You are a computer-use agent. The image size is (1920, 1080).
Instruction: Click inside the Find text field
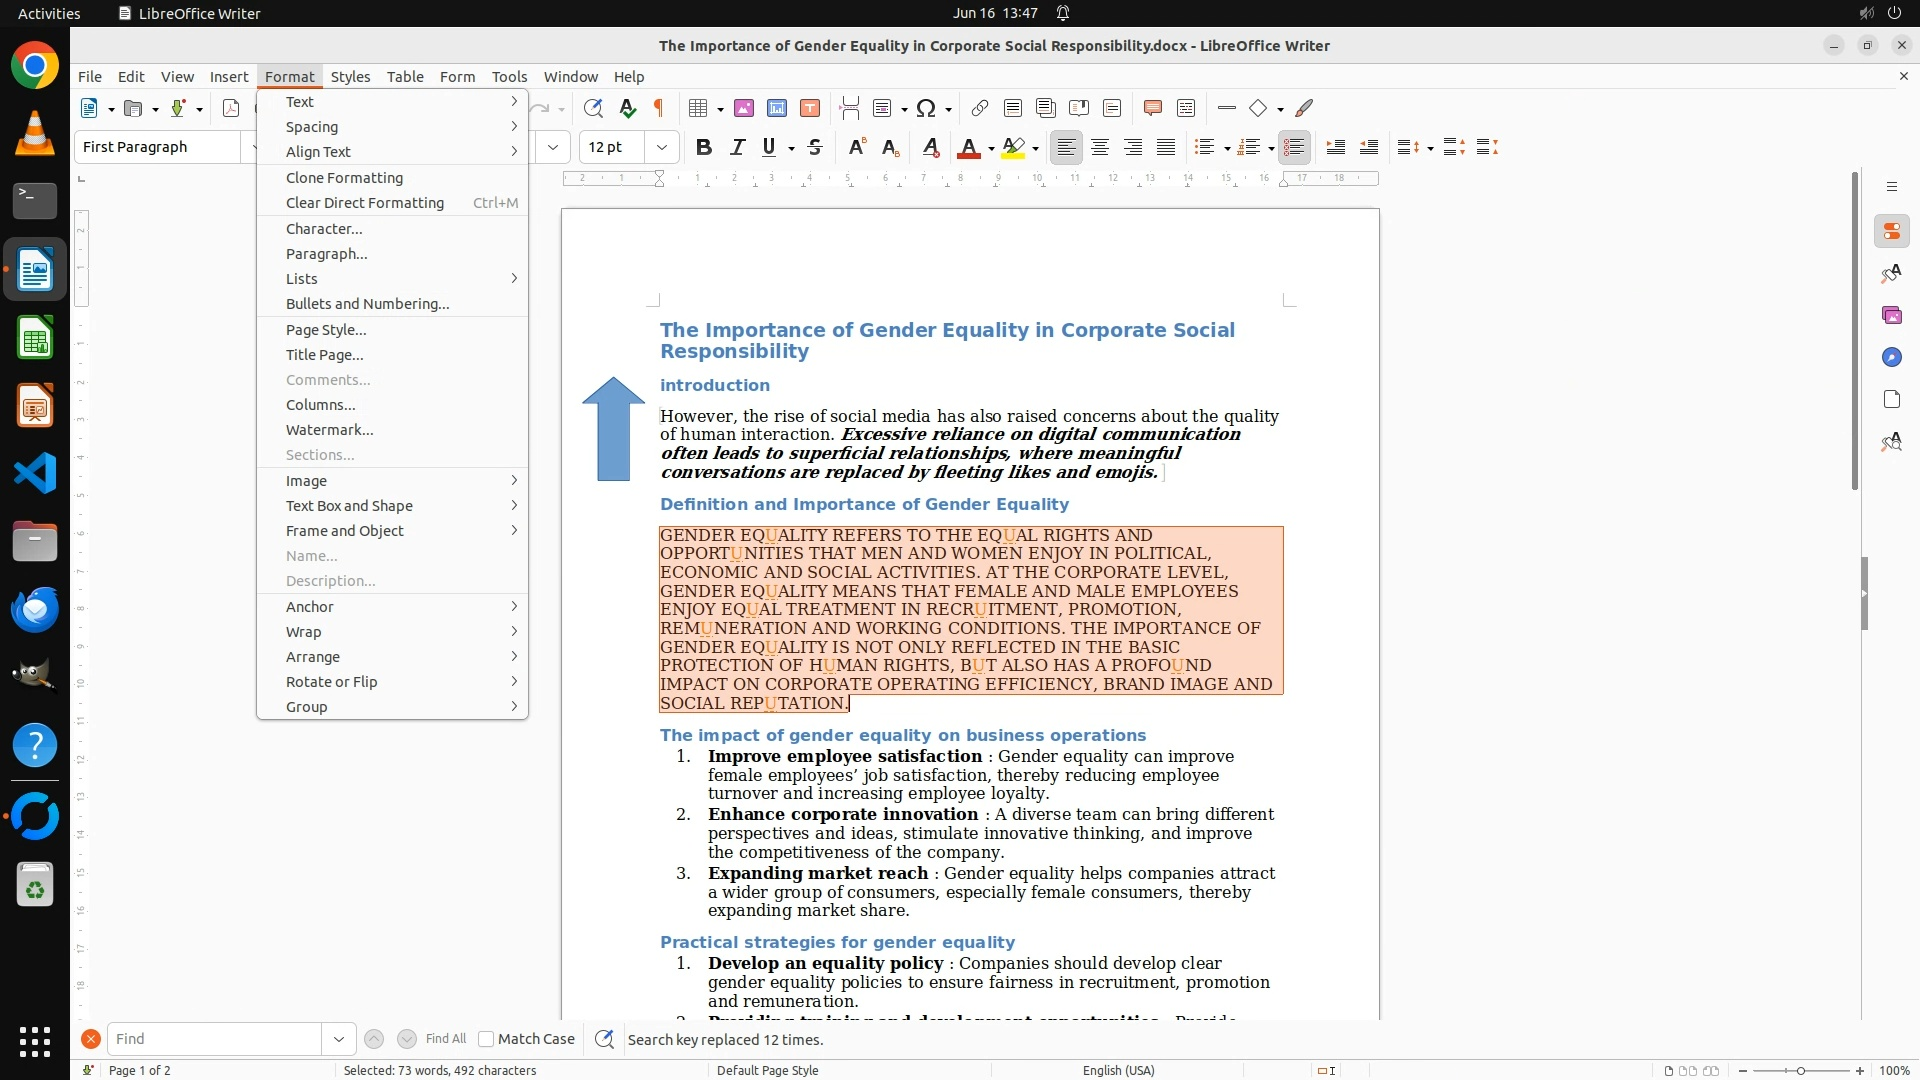214,1039
